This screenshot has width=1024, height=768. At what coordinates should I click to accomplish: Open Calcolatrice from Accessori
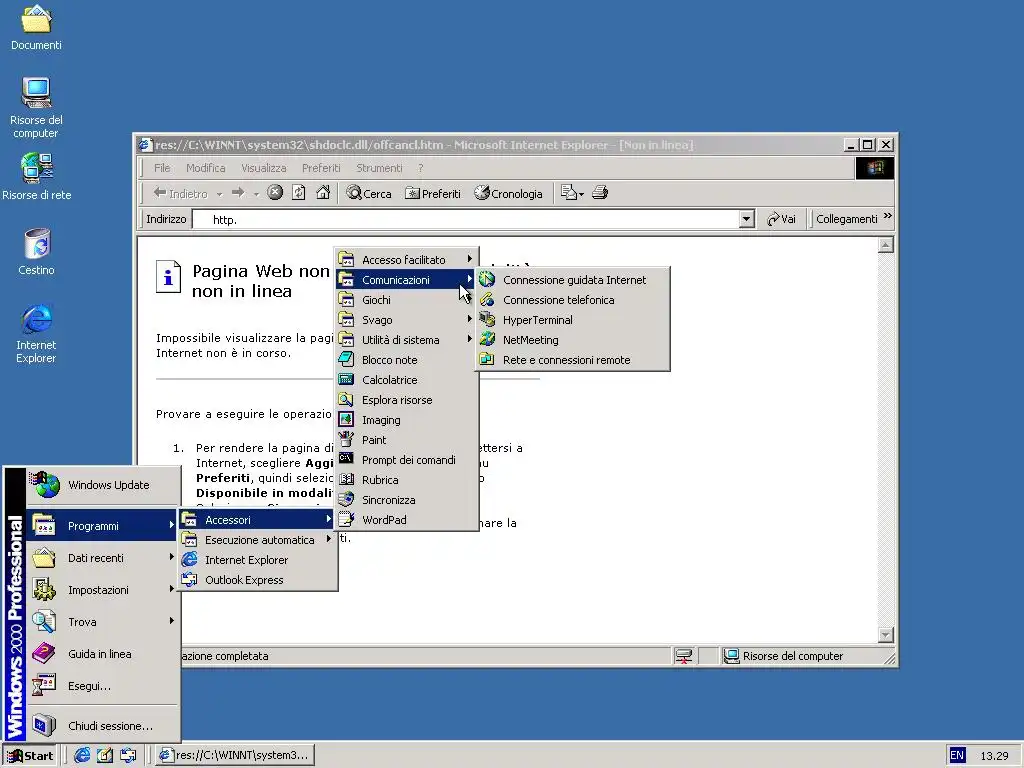click(x=406, y=380)
